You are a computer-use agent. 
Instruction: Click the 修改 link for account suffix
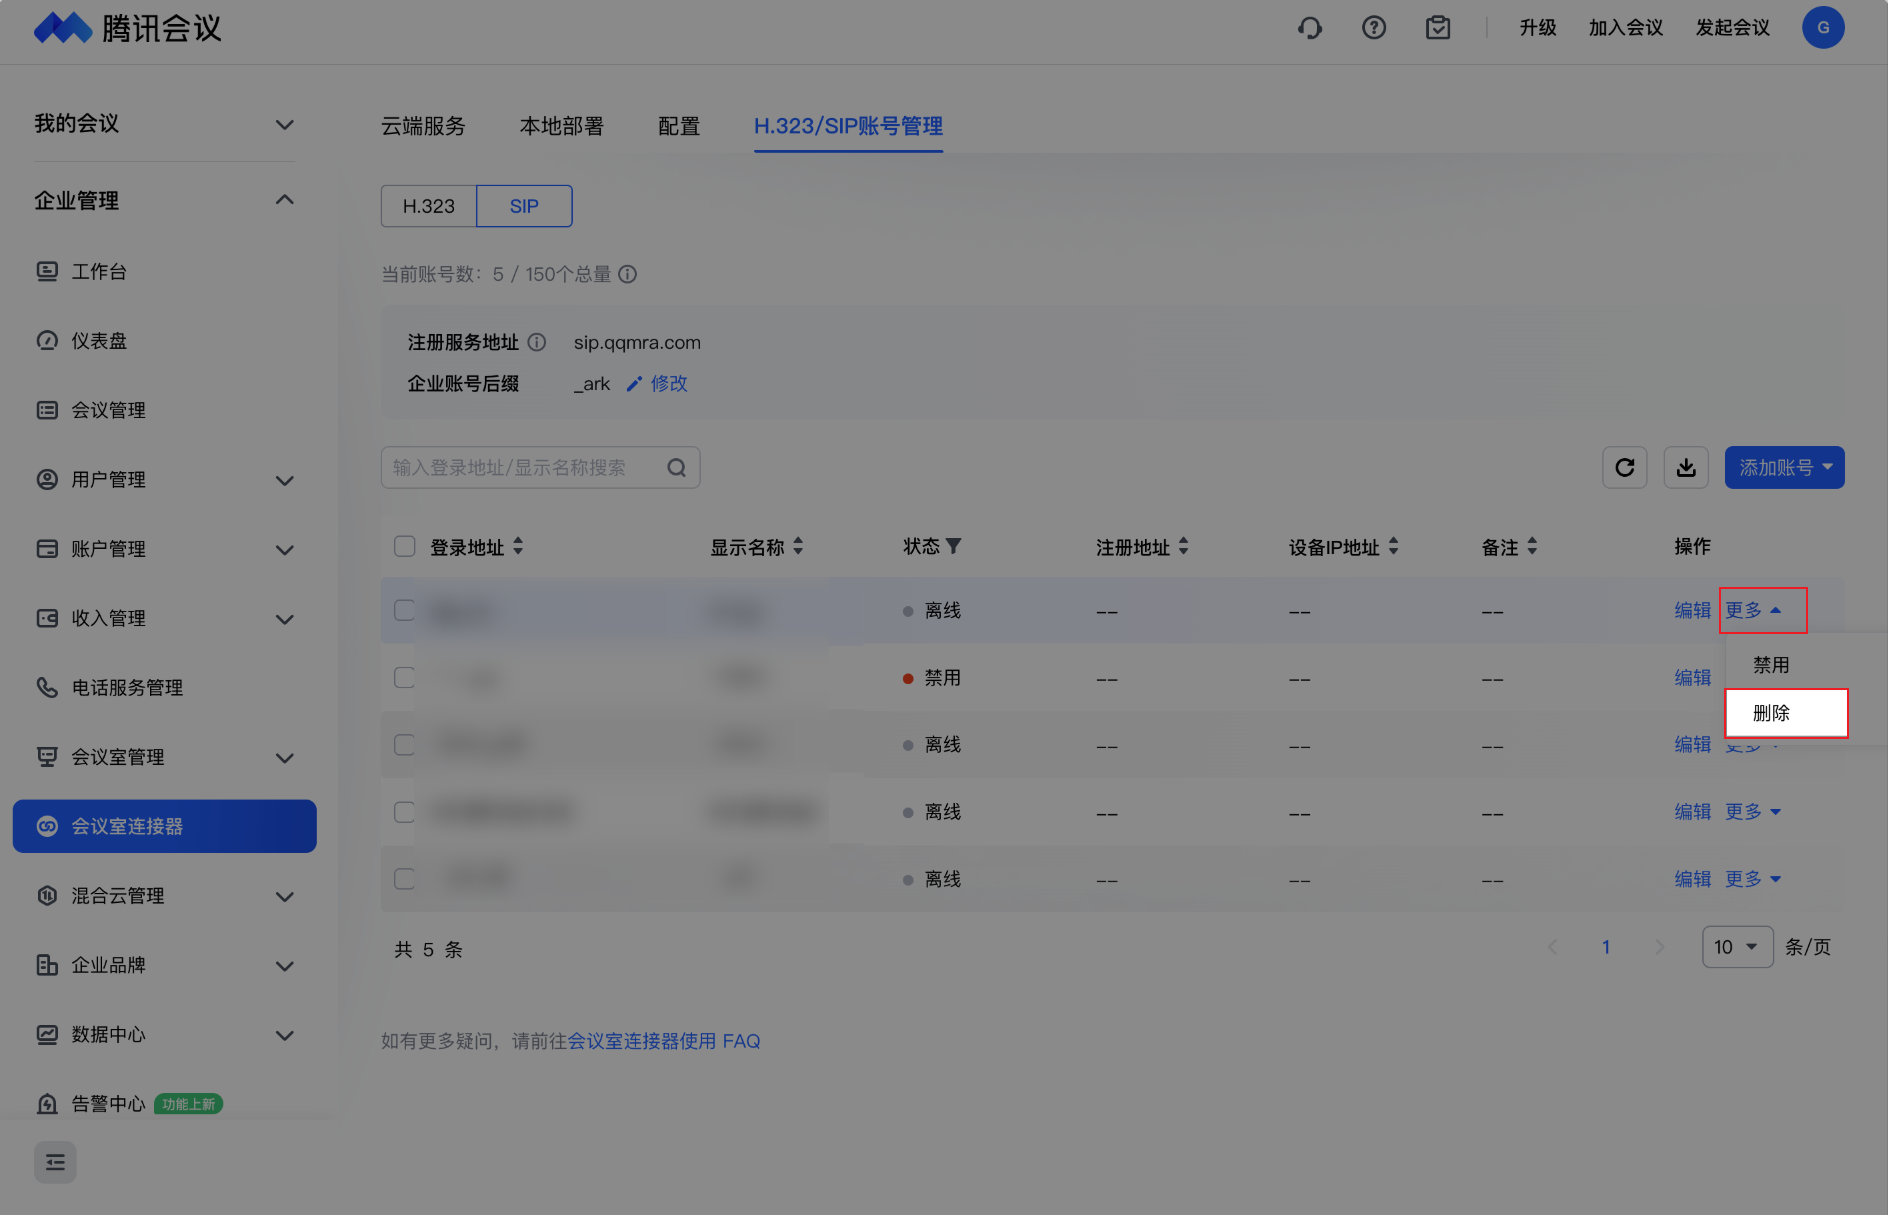click(x=668, y=384)
